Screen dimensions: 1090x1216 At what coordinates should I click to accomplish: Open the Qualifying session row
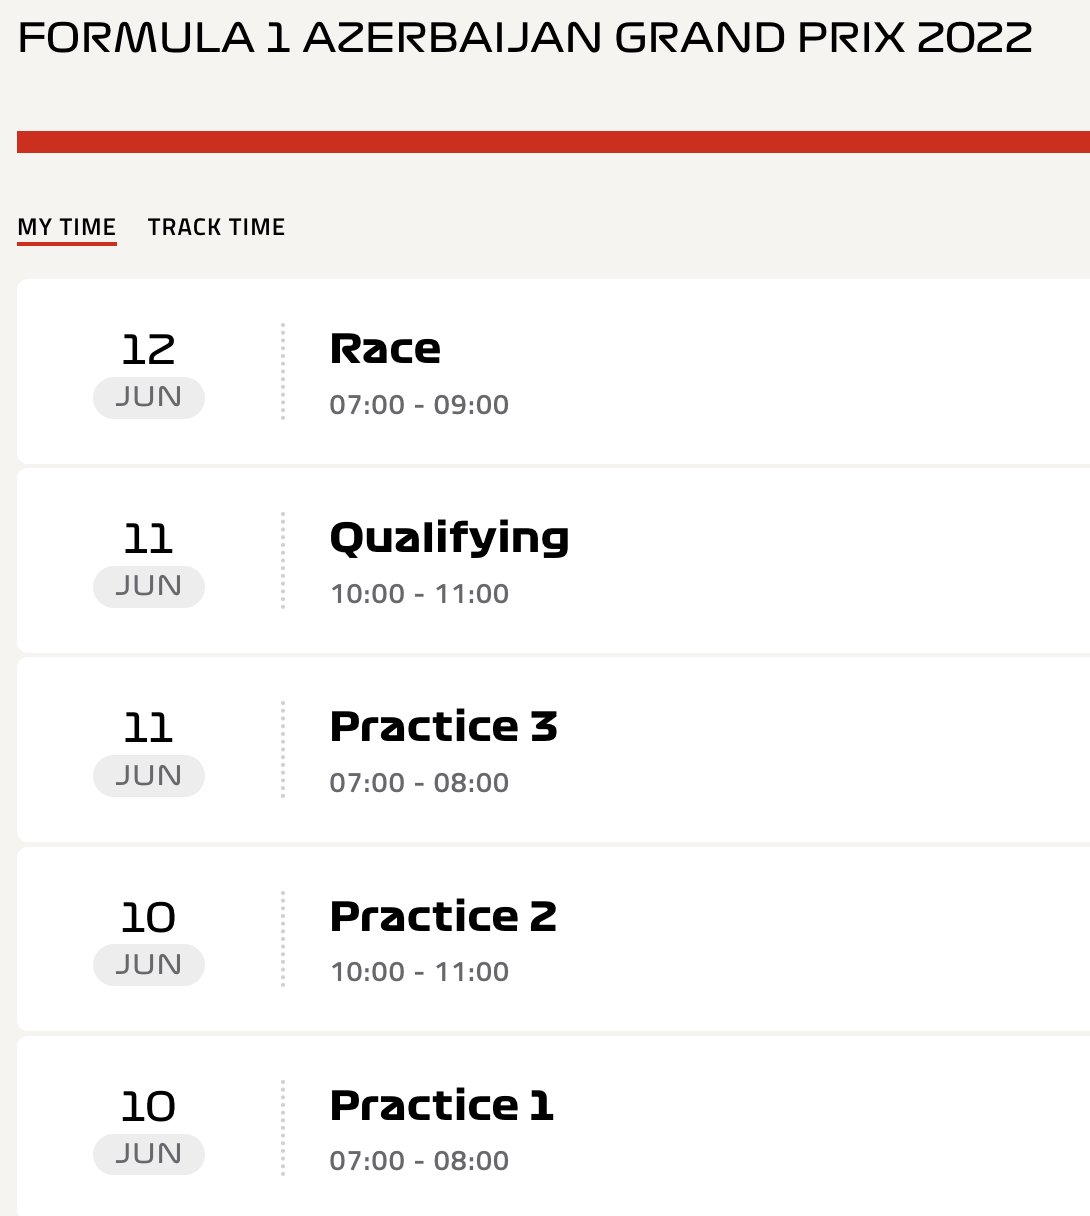pos(553,560)
